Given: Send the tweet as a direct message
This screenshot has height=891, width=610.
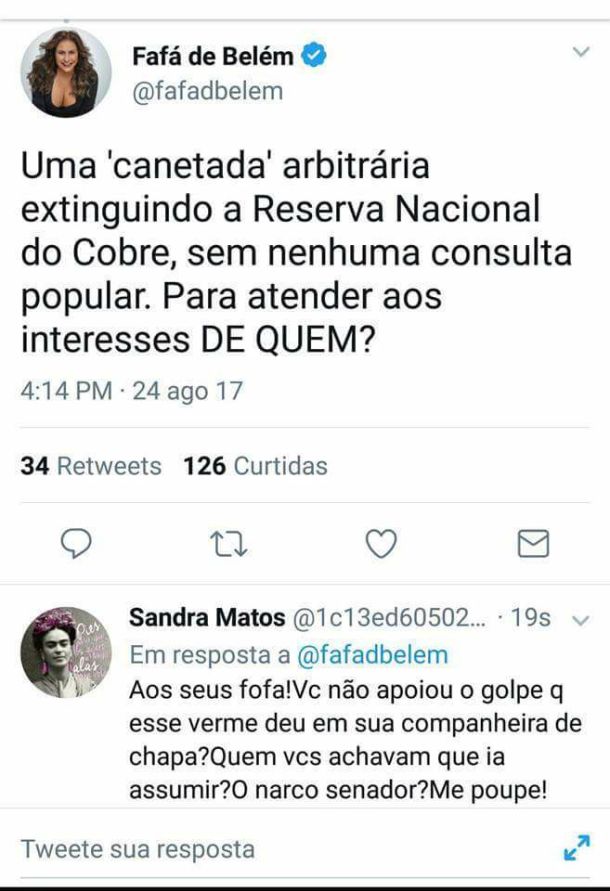Looking at the screenshot, I should coord(532,542).
